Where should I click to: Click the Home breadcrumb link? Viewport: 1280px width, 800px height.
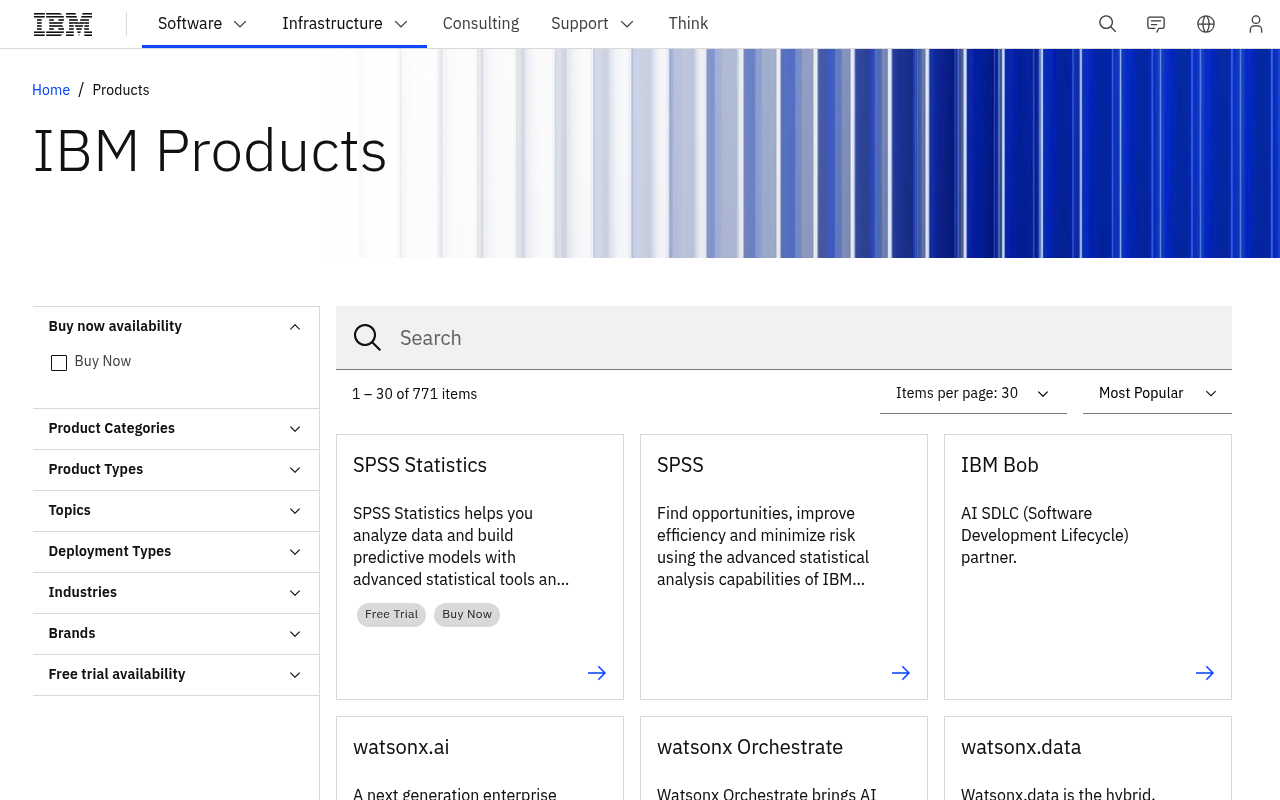pyautogui.click(x=51, y=90)
